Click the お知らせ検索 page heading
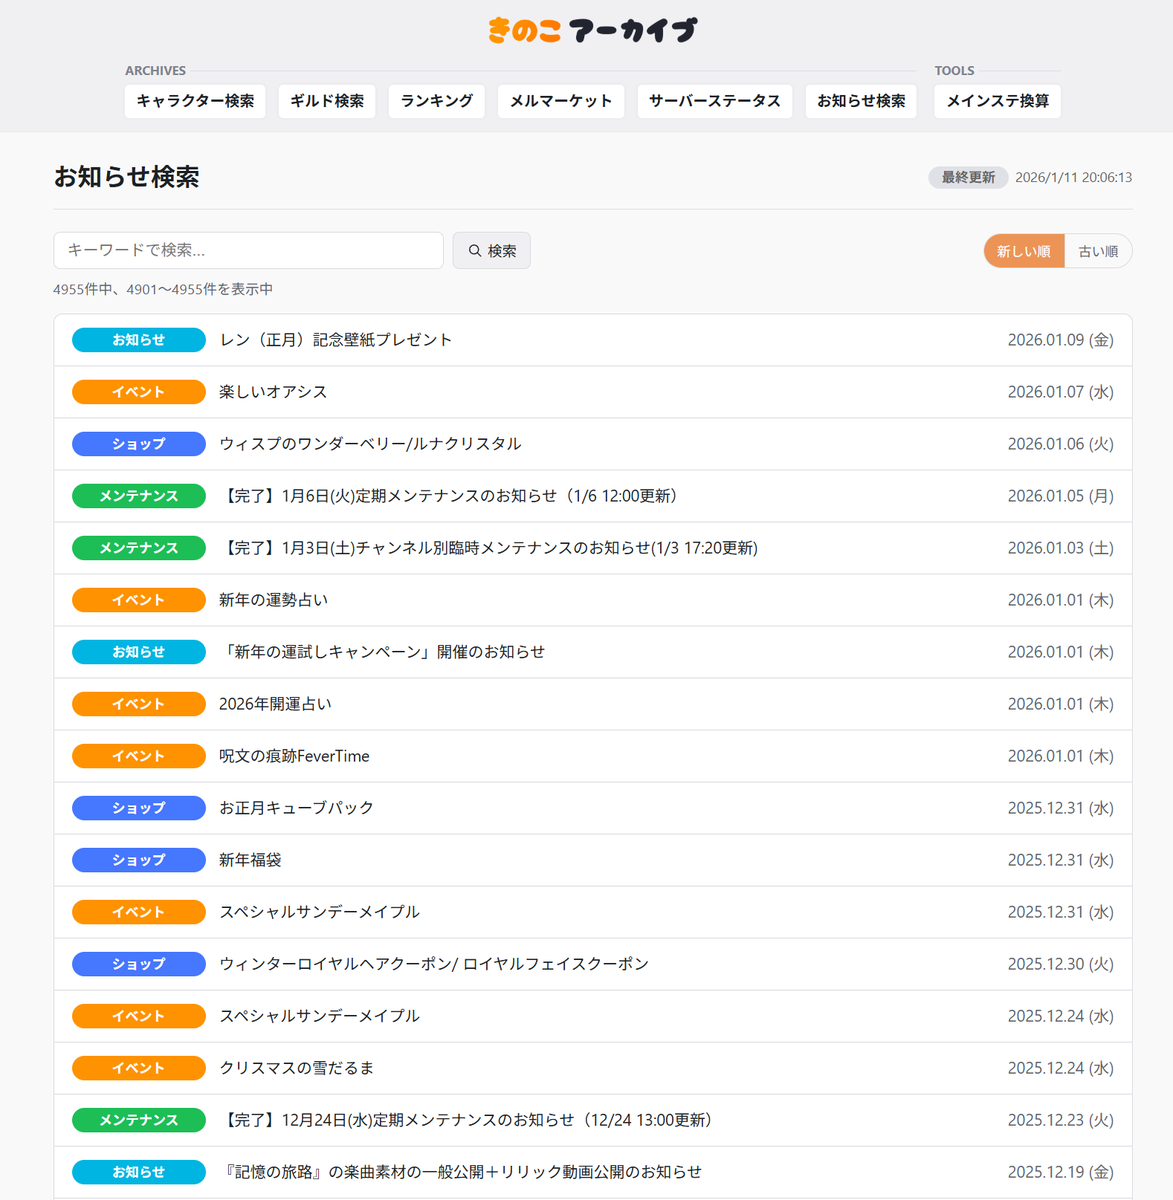 click(127, 177)
